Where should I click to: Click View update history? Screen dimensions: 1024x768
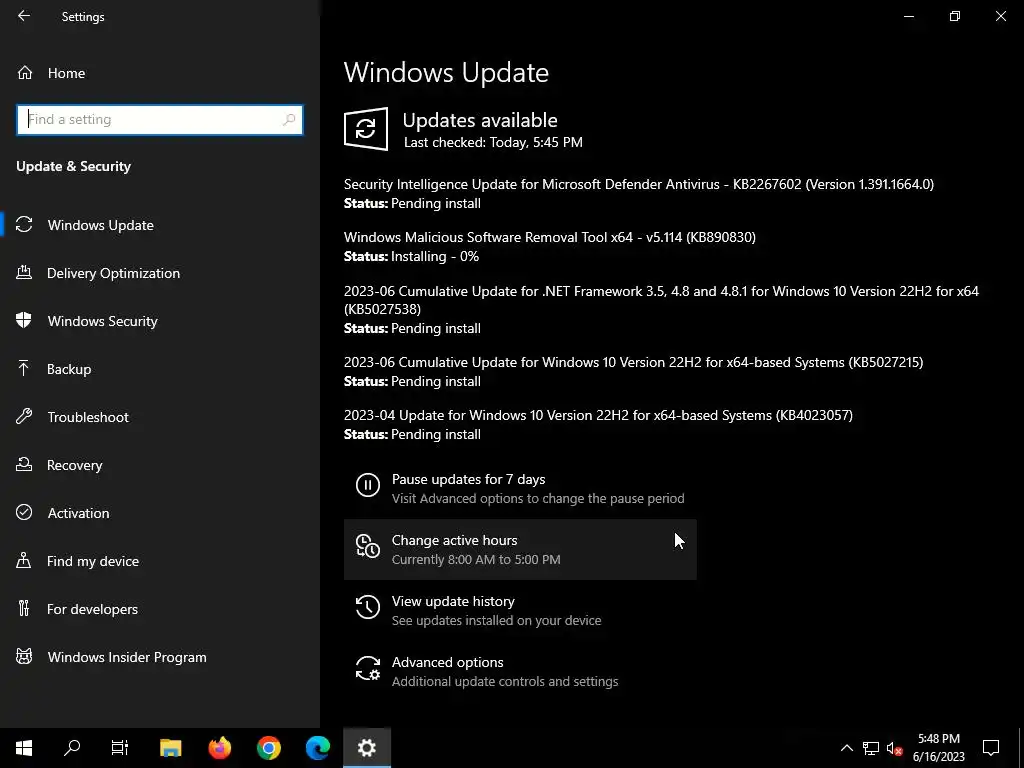point(520,611)
